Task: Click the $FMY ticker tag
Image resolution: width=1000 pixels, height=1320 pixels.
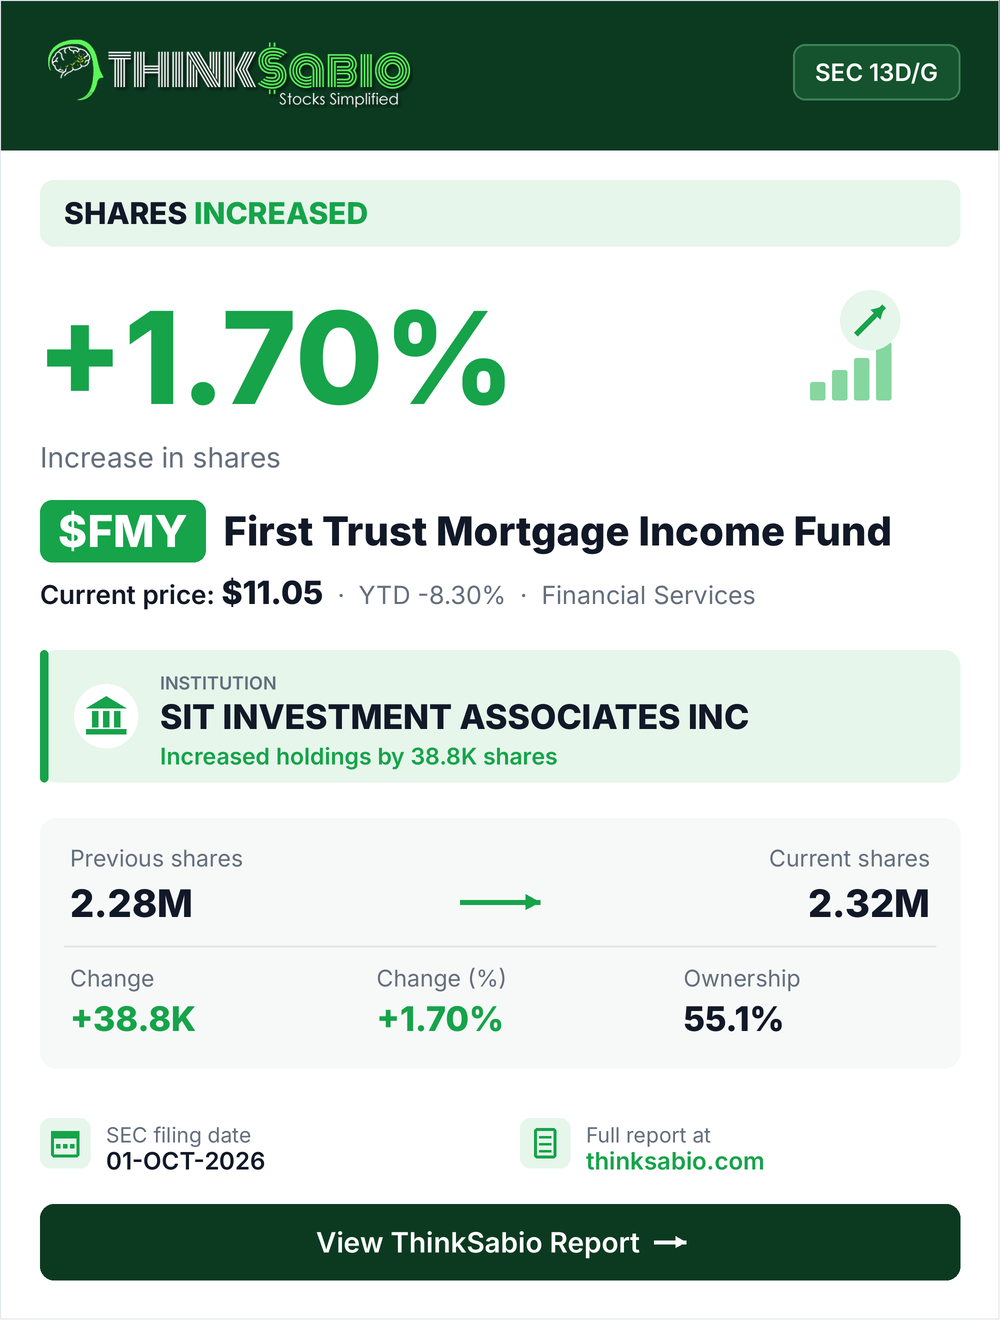Action: pos(123,531)
